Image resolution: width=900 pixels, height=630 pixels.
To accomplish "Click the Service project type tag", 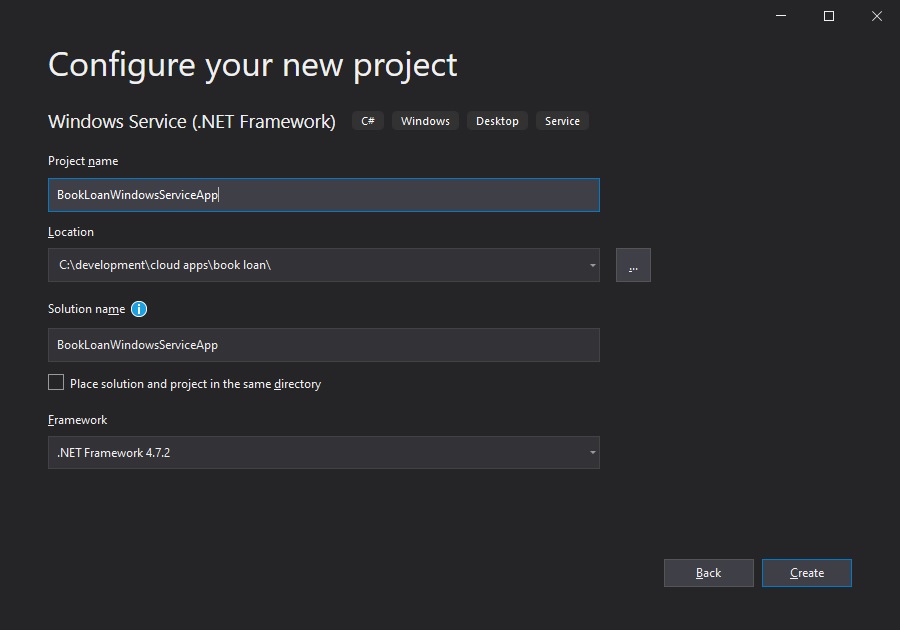I will pyautogui.click(x=562, y=121).
